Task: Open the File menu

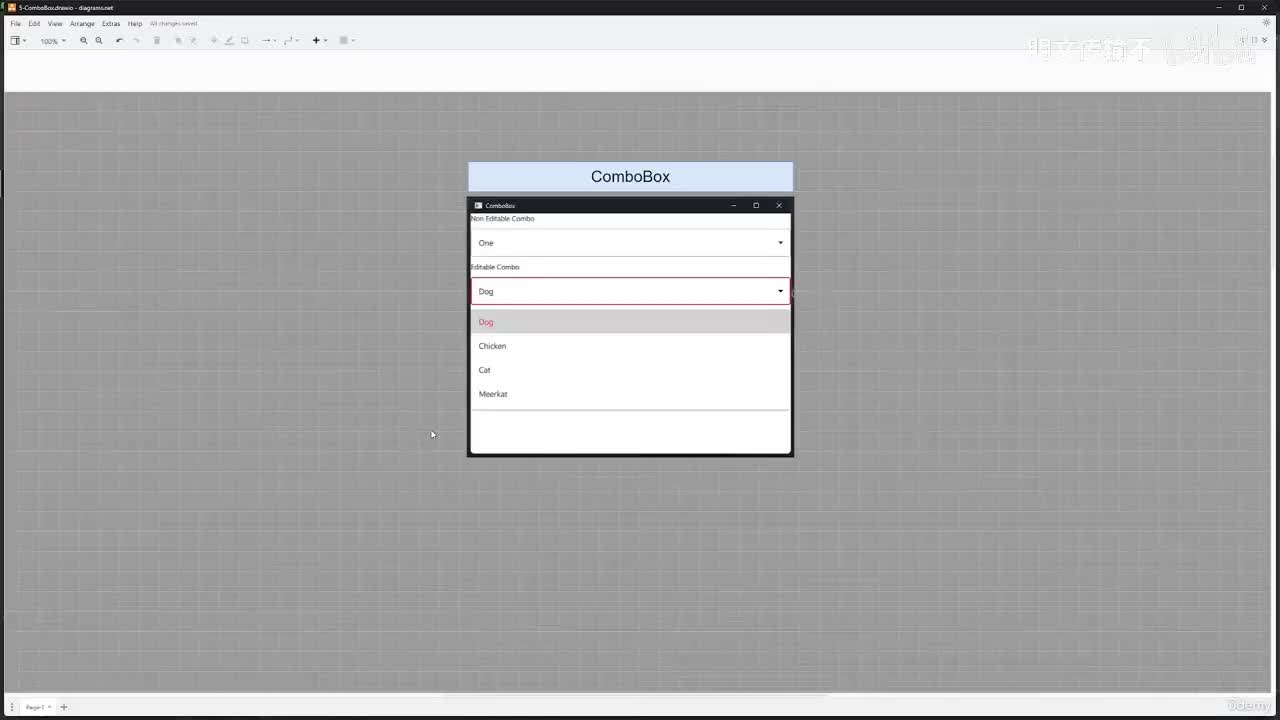Action: [x=16, y=24]
